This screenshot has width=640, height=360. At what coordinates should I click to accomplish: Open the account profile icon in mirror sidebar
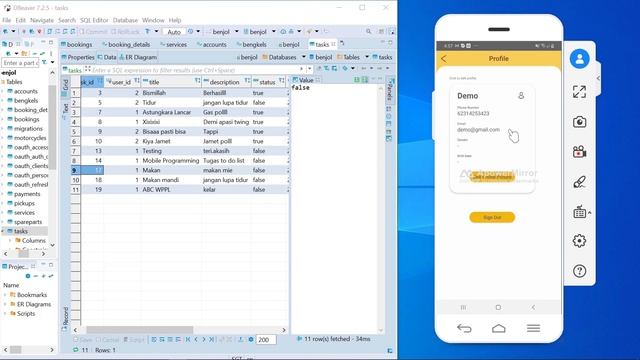[x=579, y=59]
